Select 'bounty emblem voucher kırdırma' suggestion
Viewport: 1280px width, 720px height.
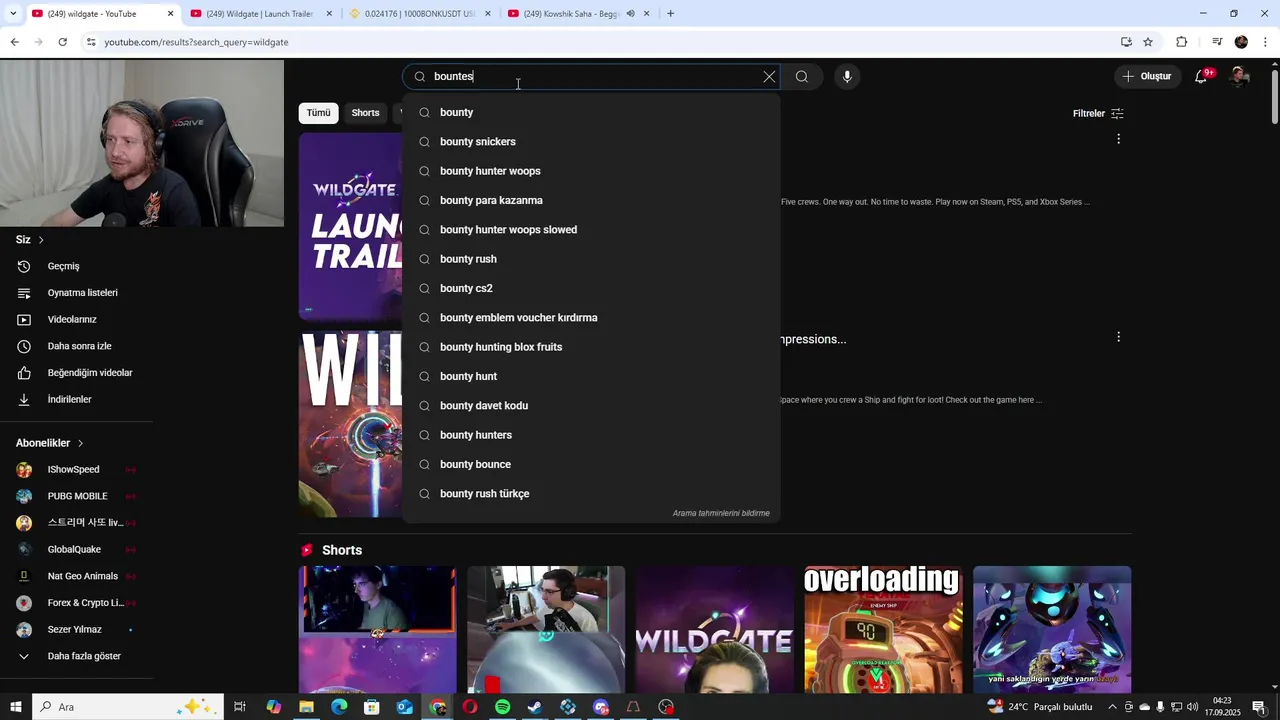click(591, 318)
